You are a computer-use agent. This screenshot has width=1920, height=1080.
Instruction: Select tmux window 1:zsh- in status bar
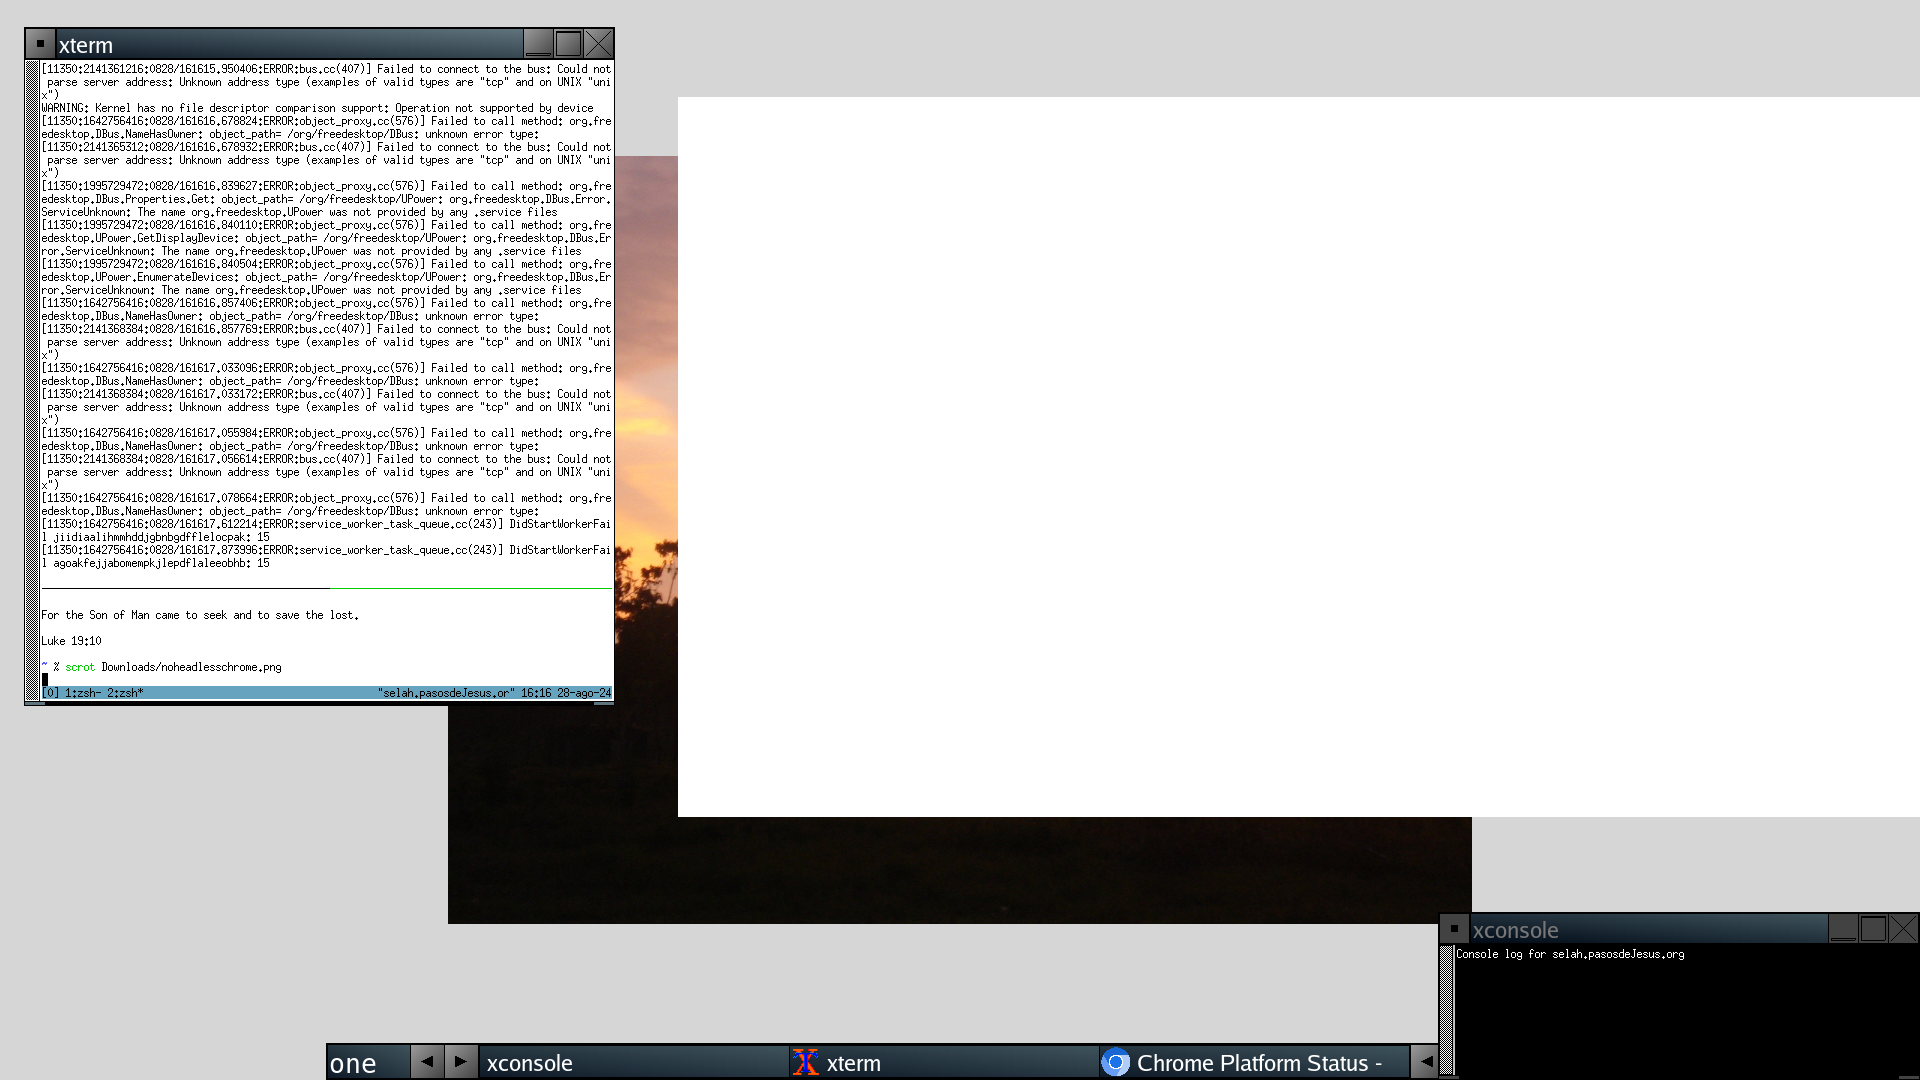84,693
